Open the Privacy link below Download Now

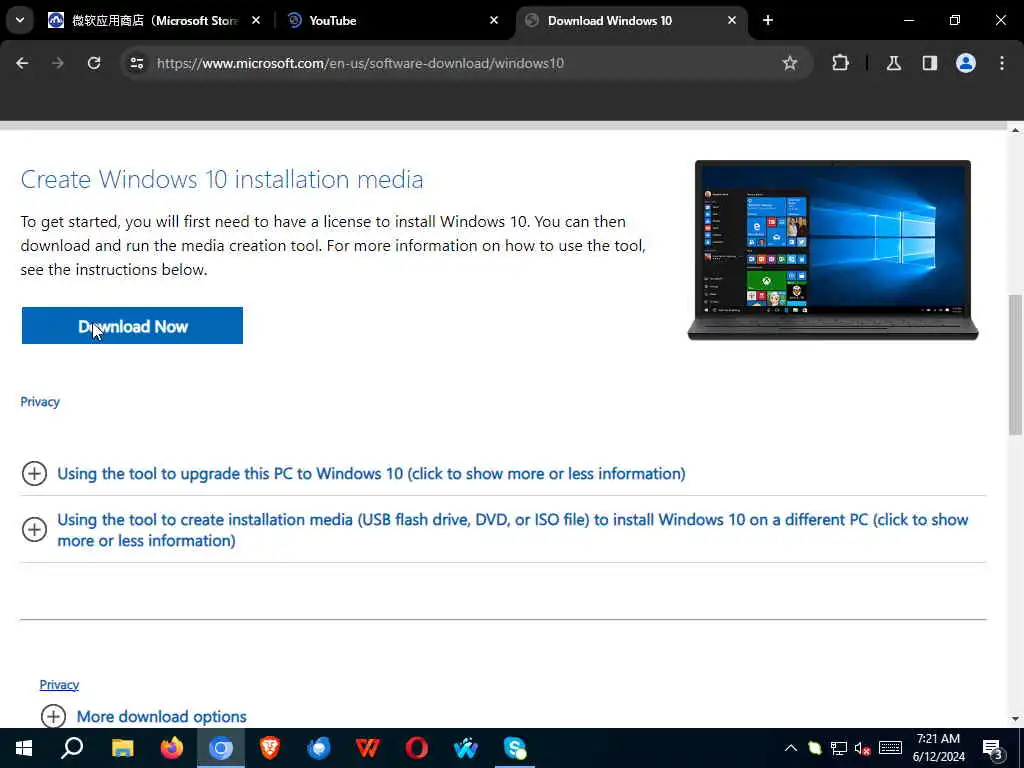coord(40,402)
